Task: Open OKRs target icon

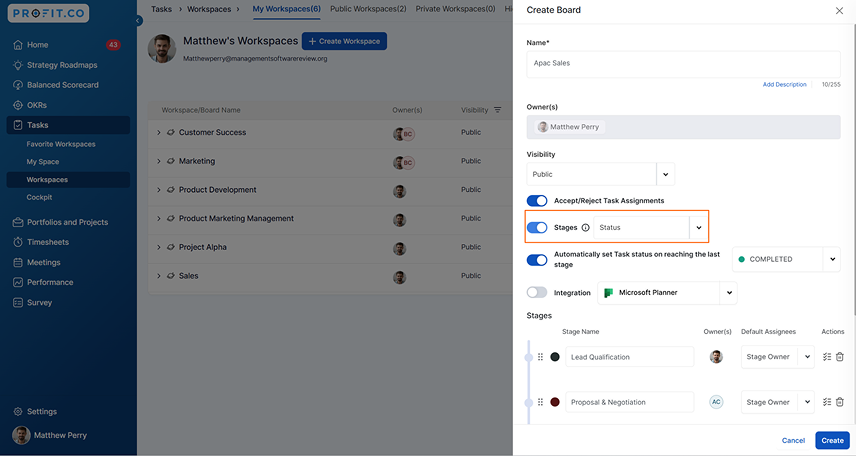Action: tap(18, 105)
